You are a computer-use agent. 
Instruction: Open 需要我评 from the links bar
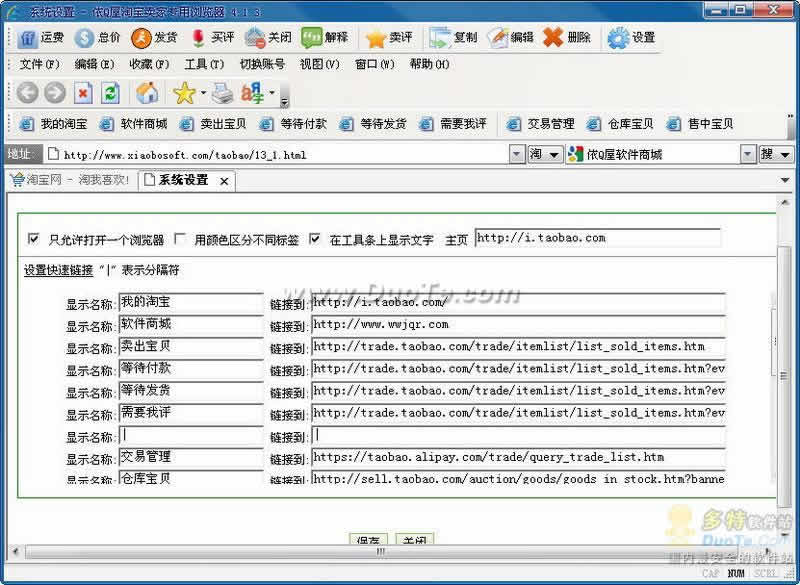pos(453,124)
